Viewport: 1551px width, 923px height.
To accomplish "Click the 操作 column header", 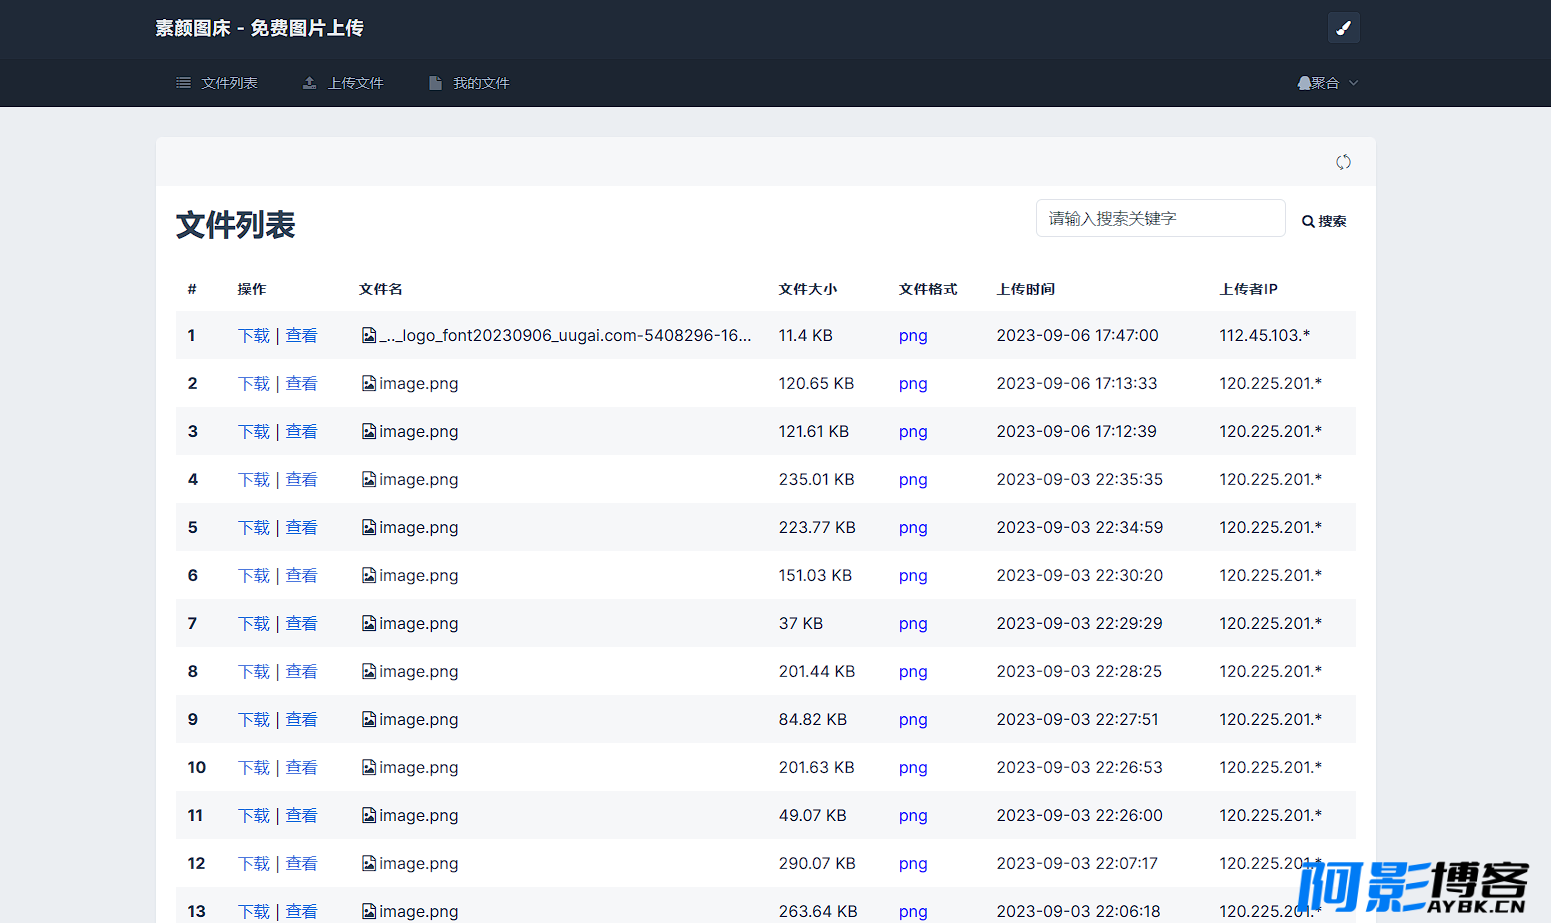I will coord(252,289).
